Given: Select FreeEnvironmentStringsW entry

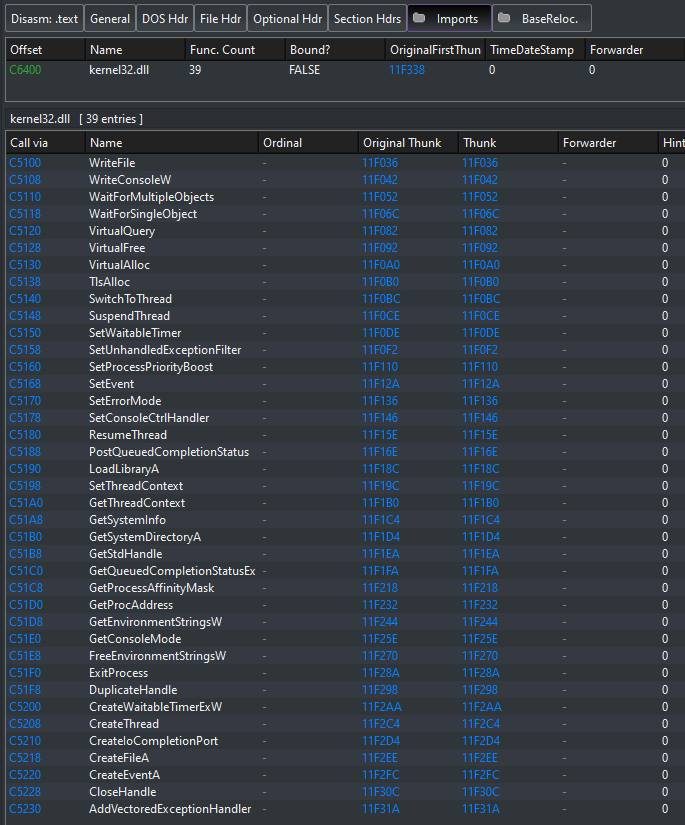Looking at the screenshot, I should [345, 656].
